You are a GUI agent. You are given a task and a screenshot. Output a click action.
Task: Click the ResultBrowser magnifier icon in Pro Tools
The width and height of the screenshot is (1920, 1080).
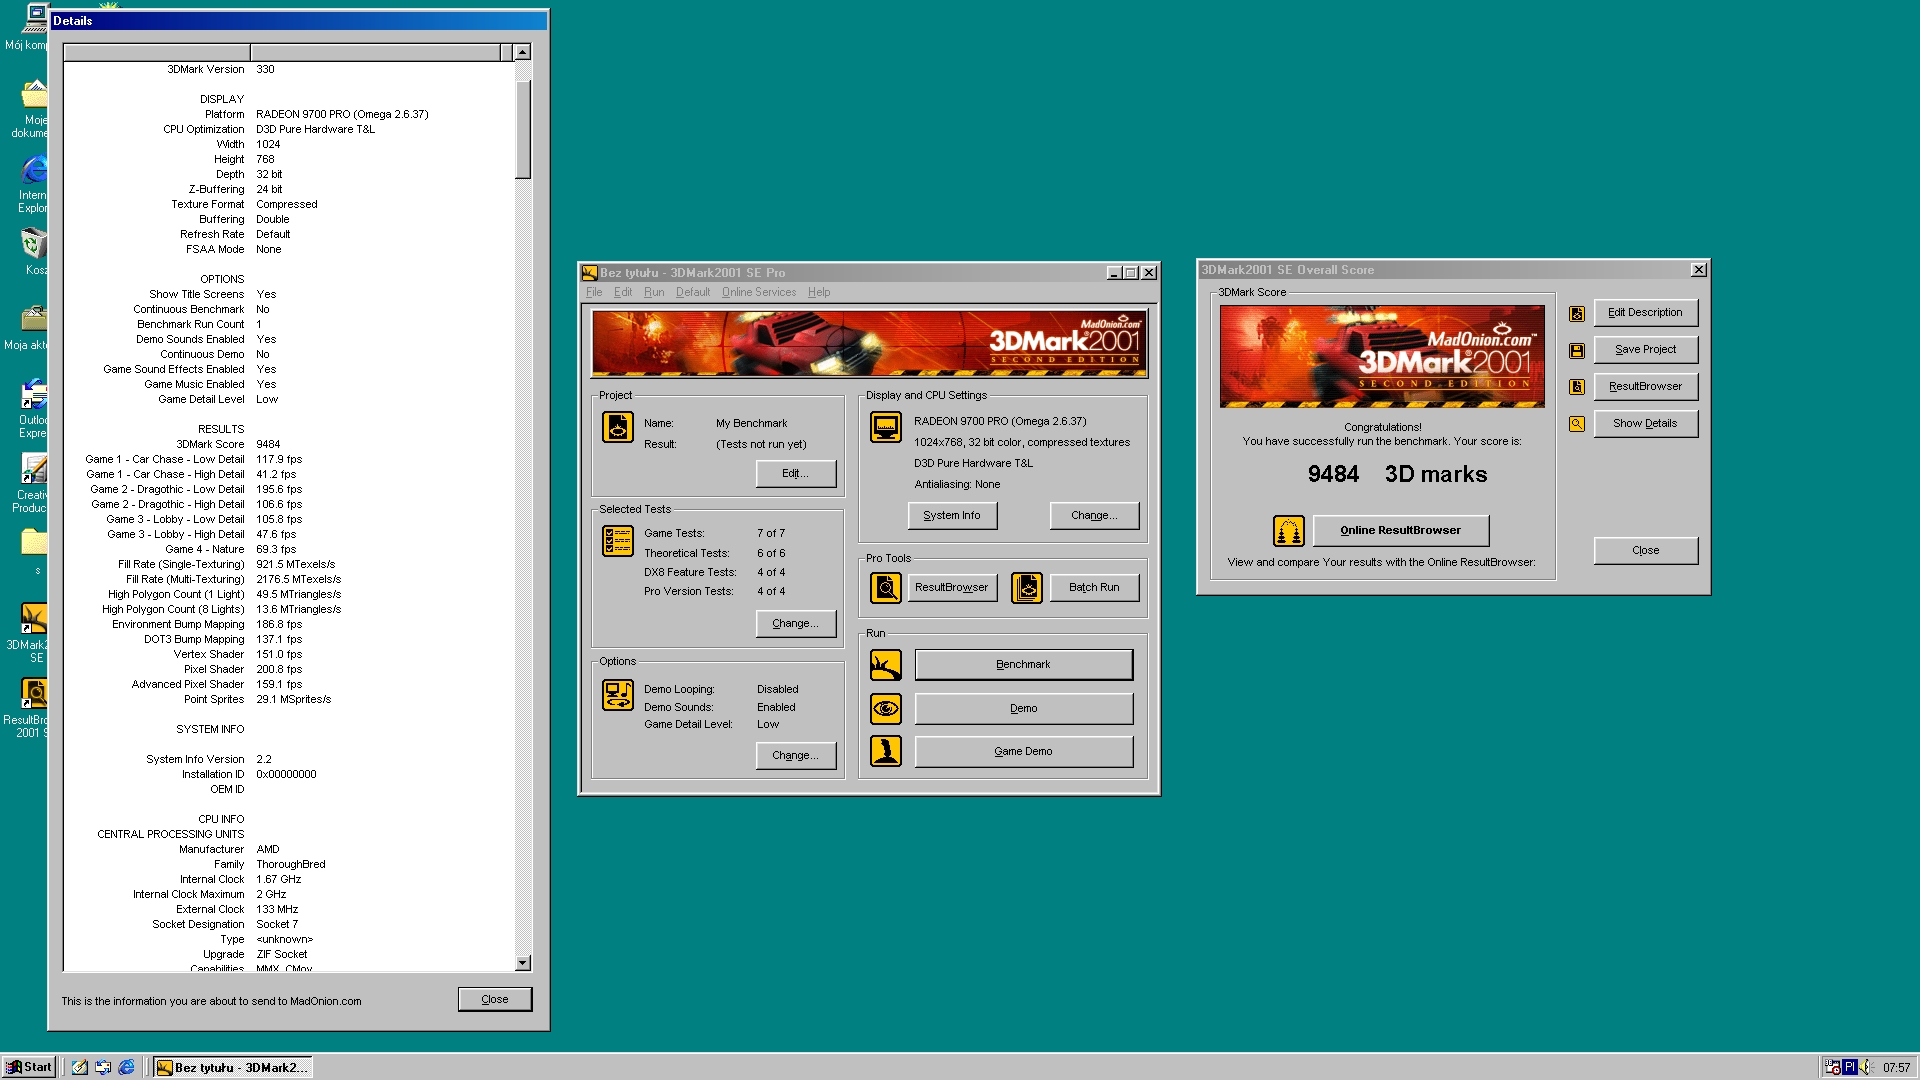885,588
